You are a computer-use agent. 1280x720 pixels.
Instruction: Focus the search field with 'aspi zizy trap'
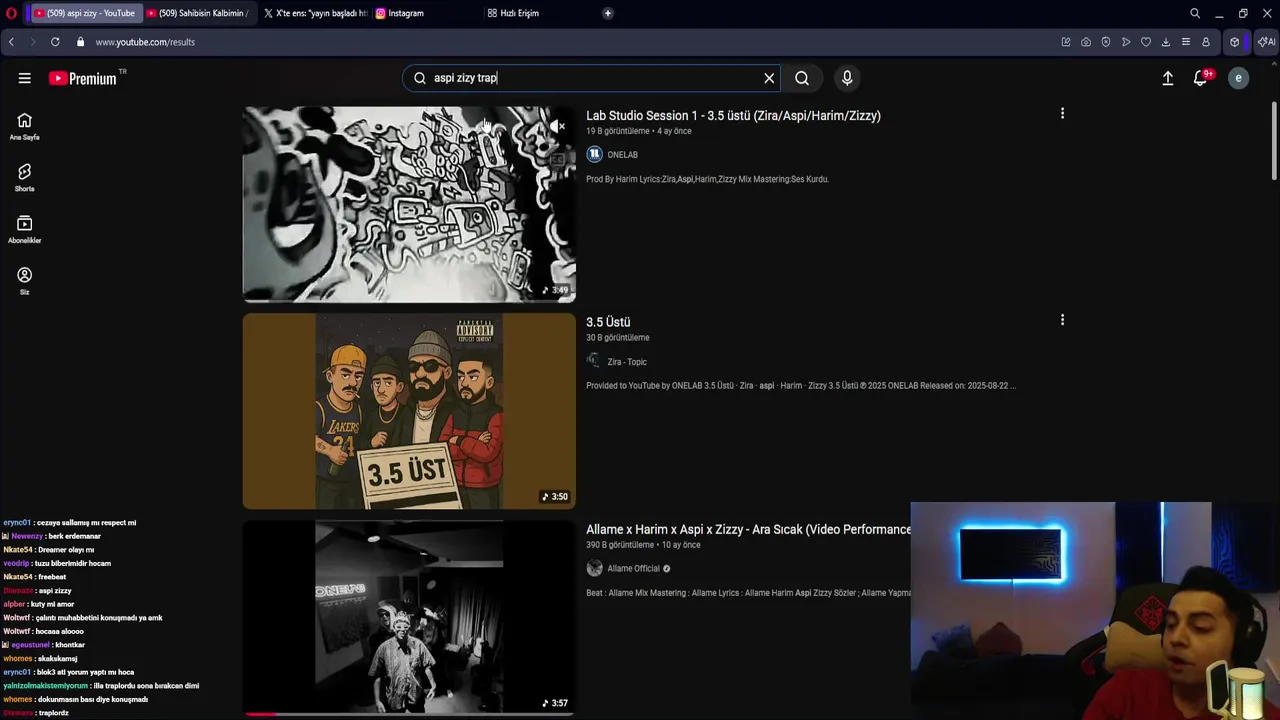coord(590,78)
